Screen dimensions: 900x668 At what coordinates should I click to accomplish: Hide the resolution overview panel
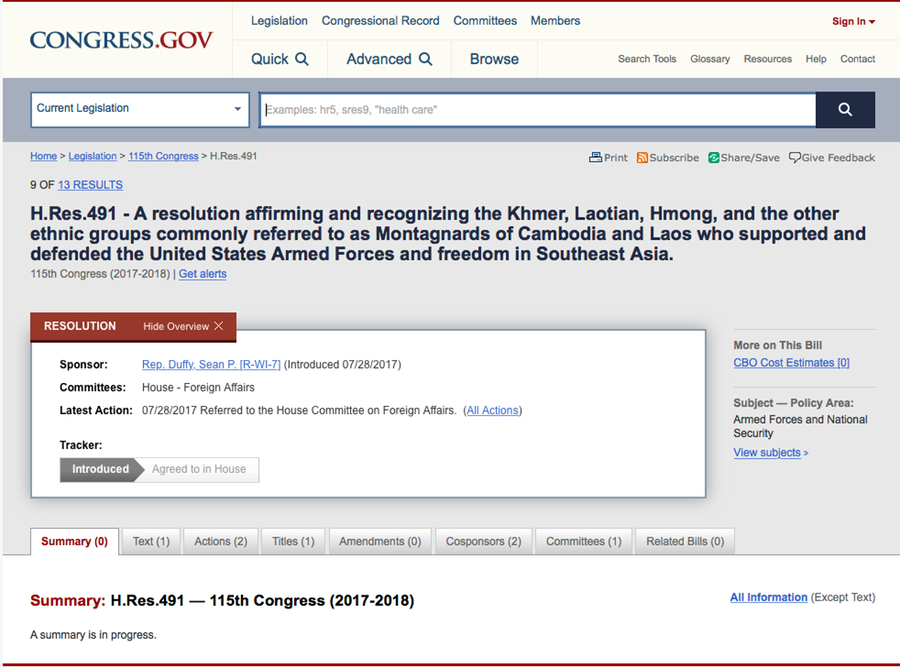tap(182, 326)
